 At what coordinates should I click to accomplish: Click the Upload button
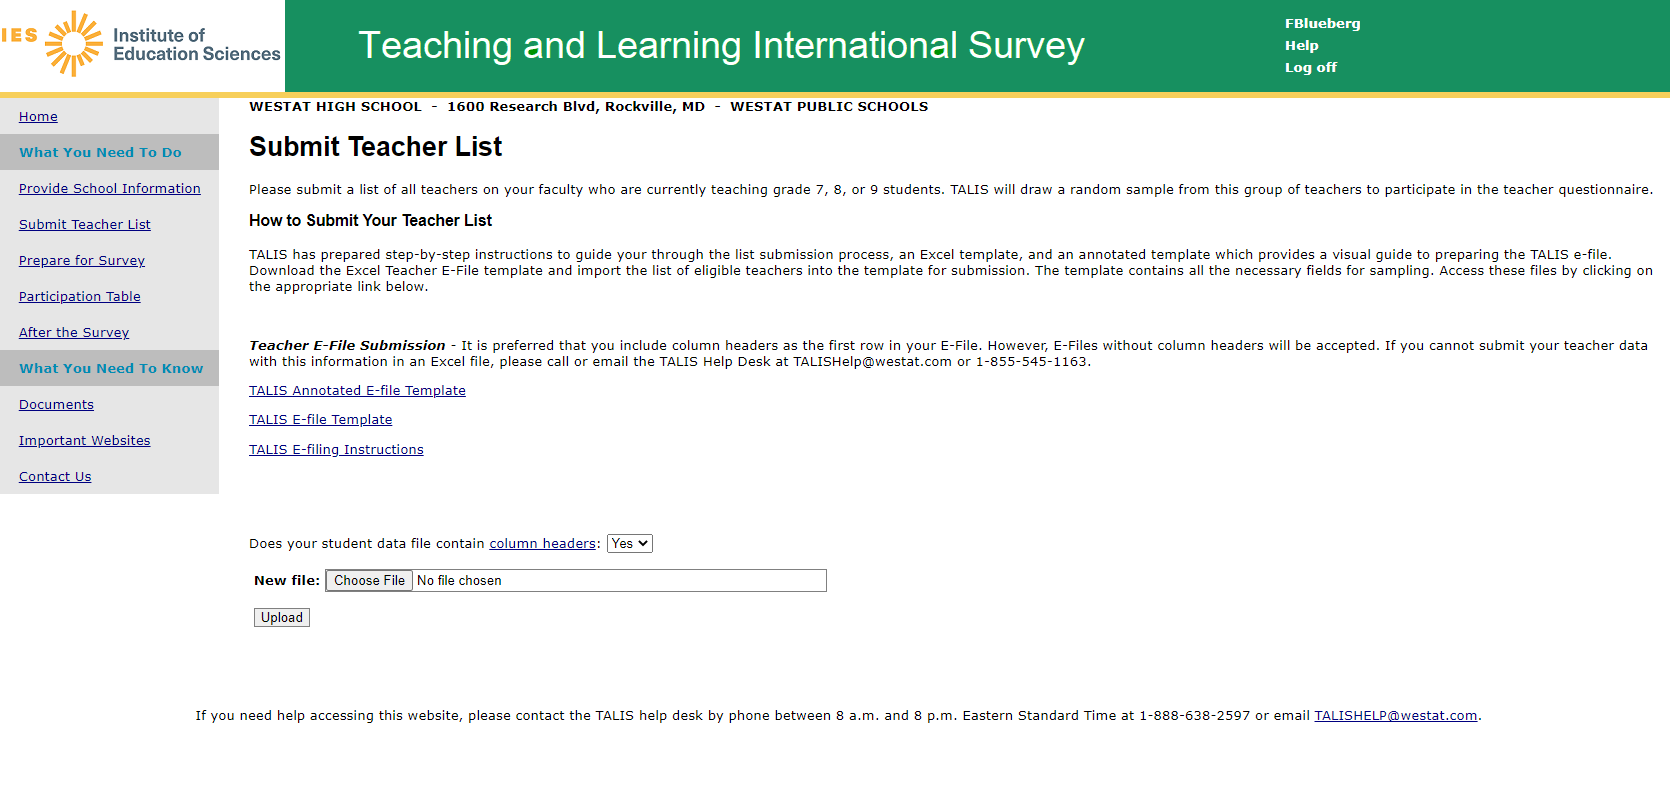tap(281, 618)
